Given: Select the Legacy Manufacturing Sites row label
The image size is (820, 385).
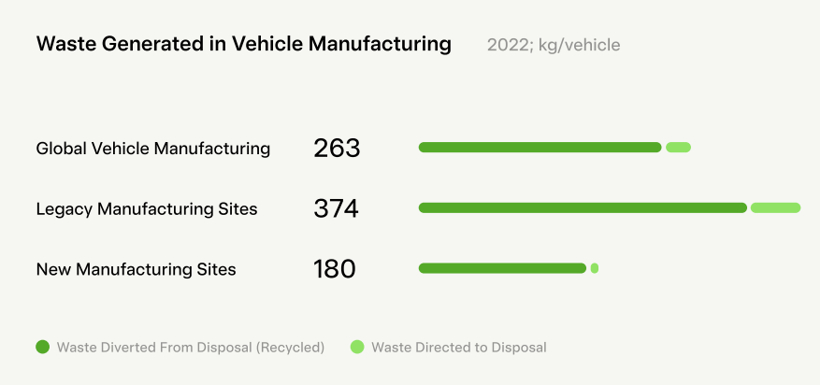Looking at the screenshot, I should 147,209.
